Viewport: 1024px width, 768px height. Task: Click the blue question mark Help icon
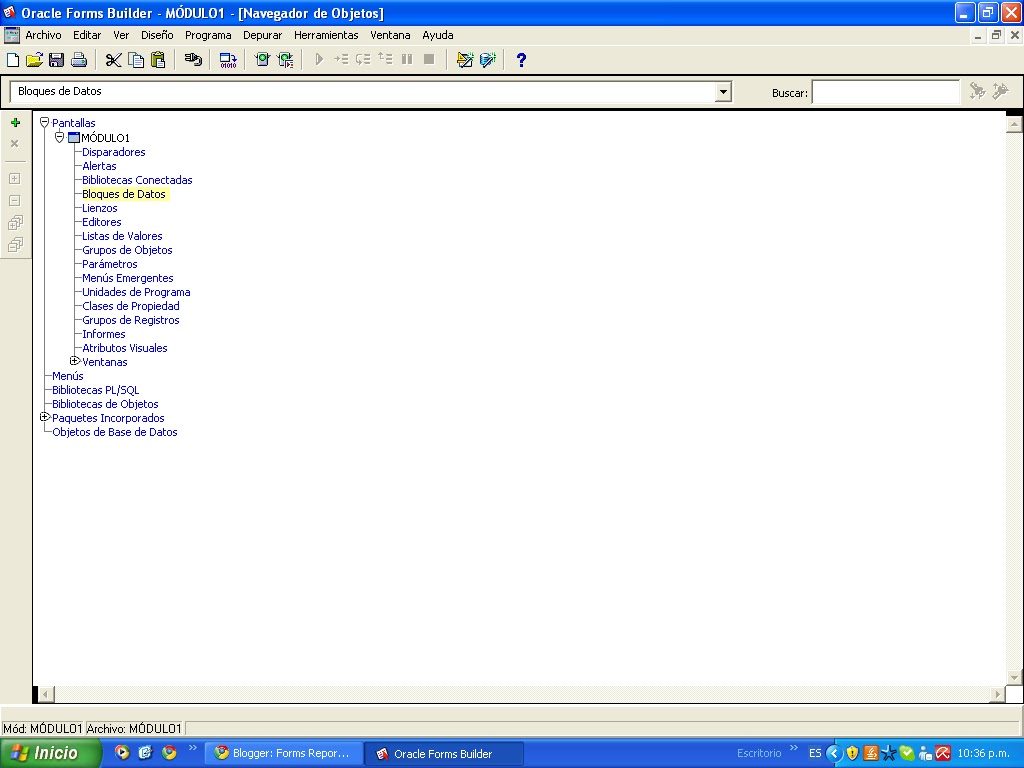(x=521, y=60)
